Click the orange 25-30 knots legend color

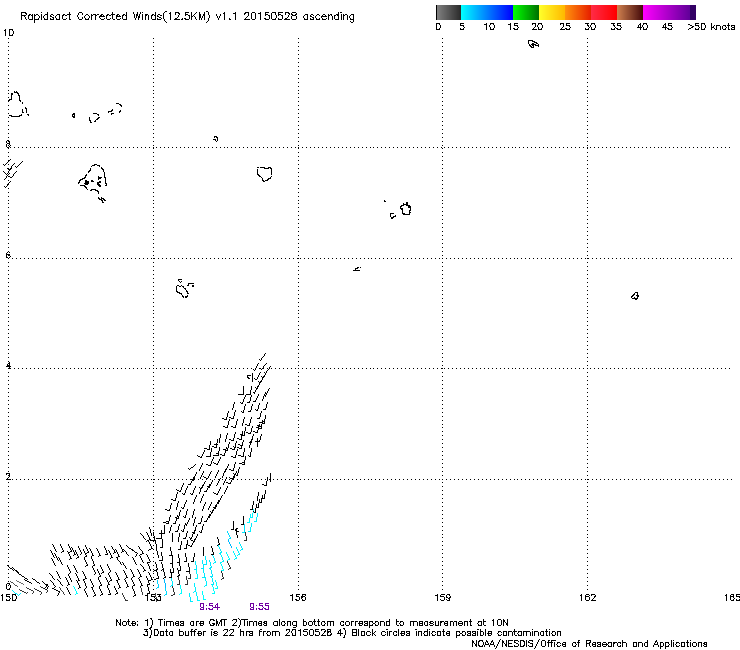pyautogui.click(x=578, y=12)
